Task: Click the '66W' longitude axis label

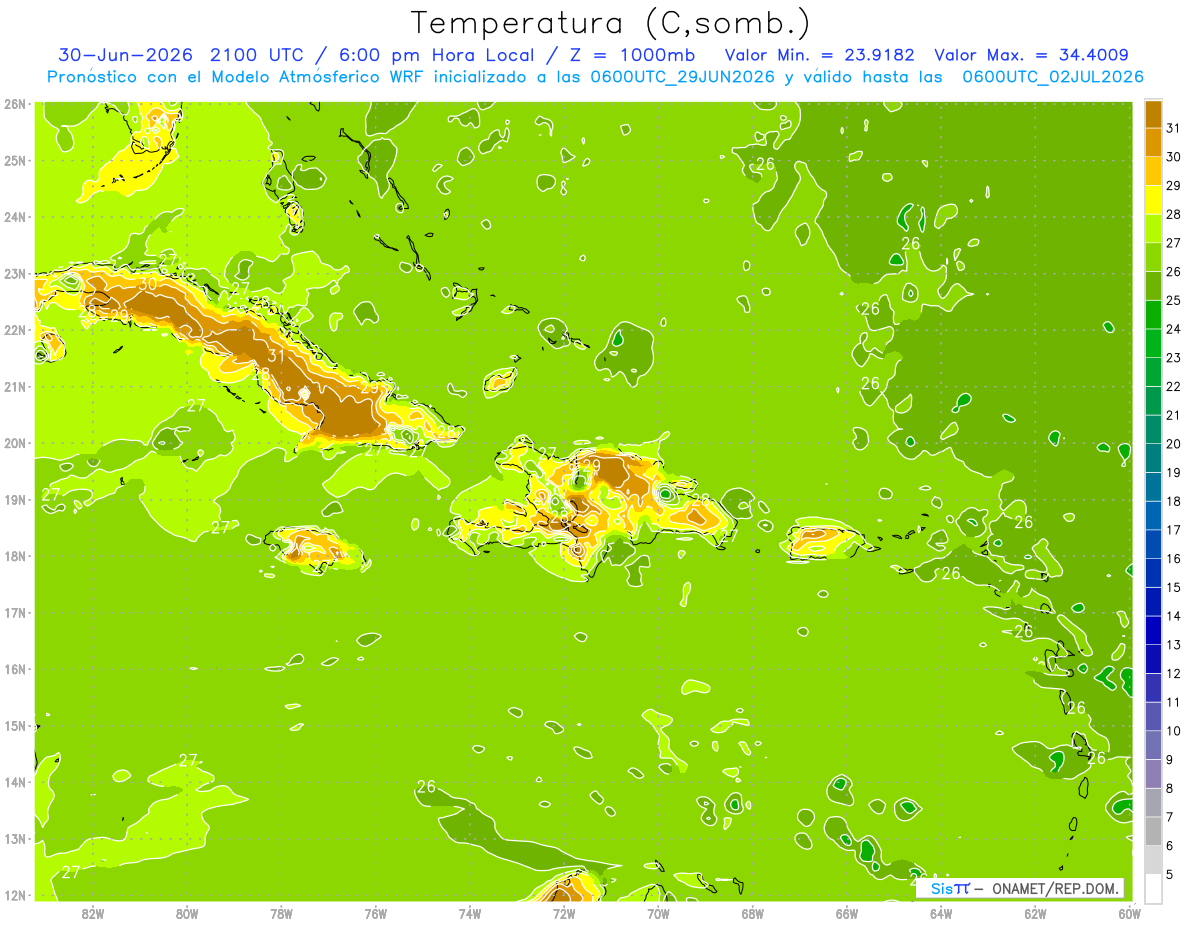Action: coord(846,913)
